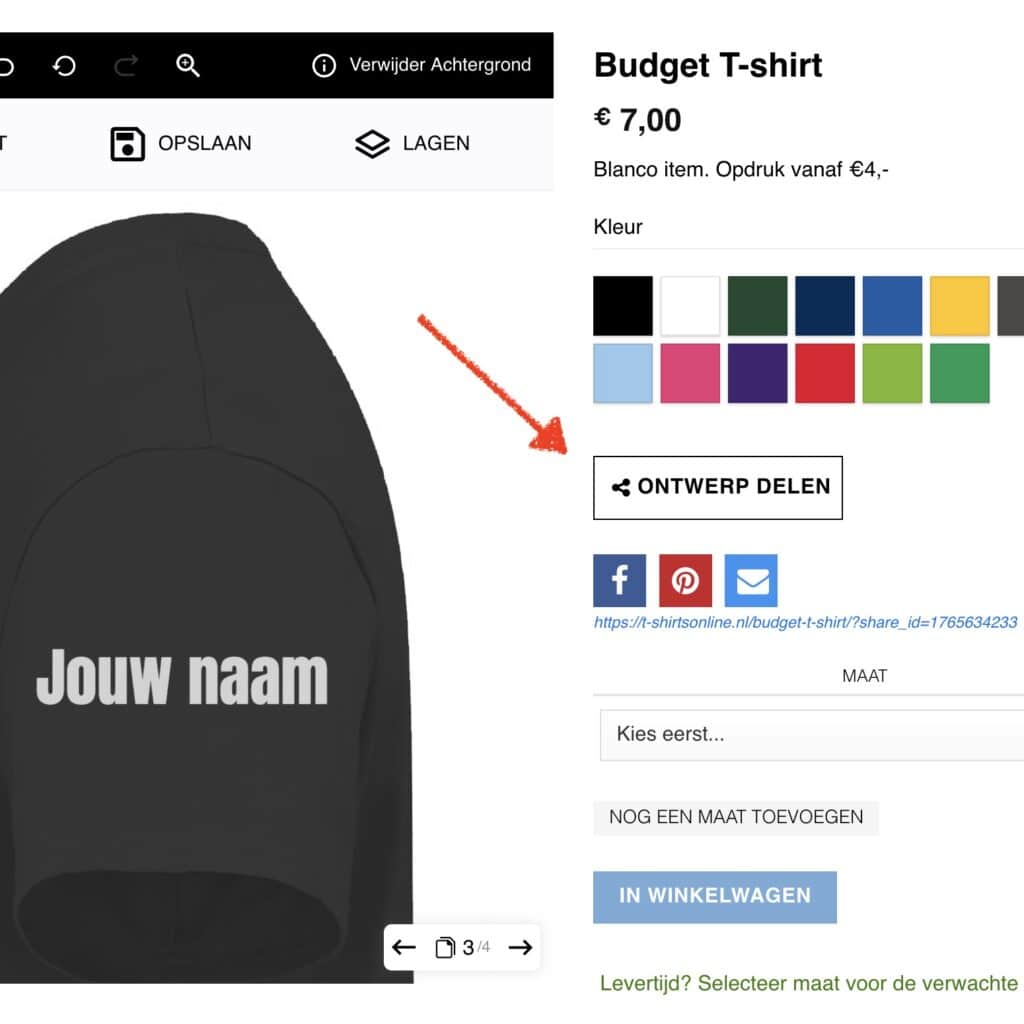This screenshot has height=1024, width=1024.
Task: Pick the dark green color swatch
Action: click(x=758, y=306)
